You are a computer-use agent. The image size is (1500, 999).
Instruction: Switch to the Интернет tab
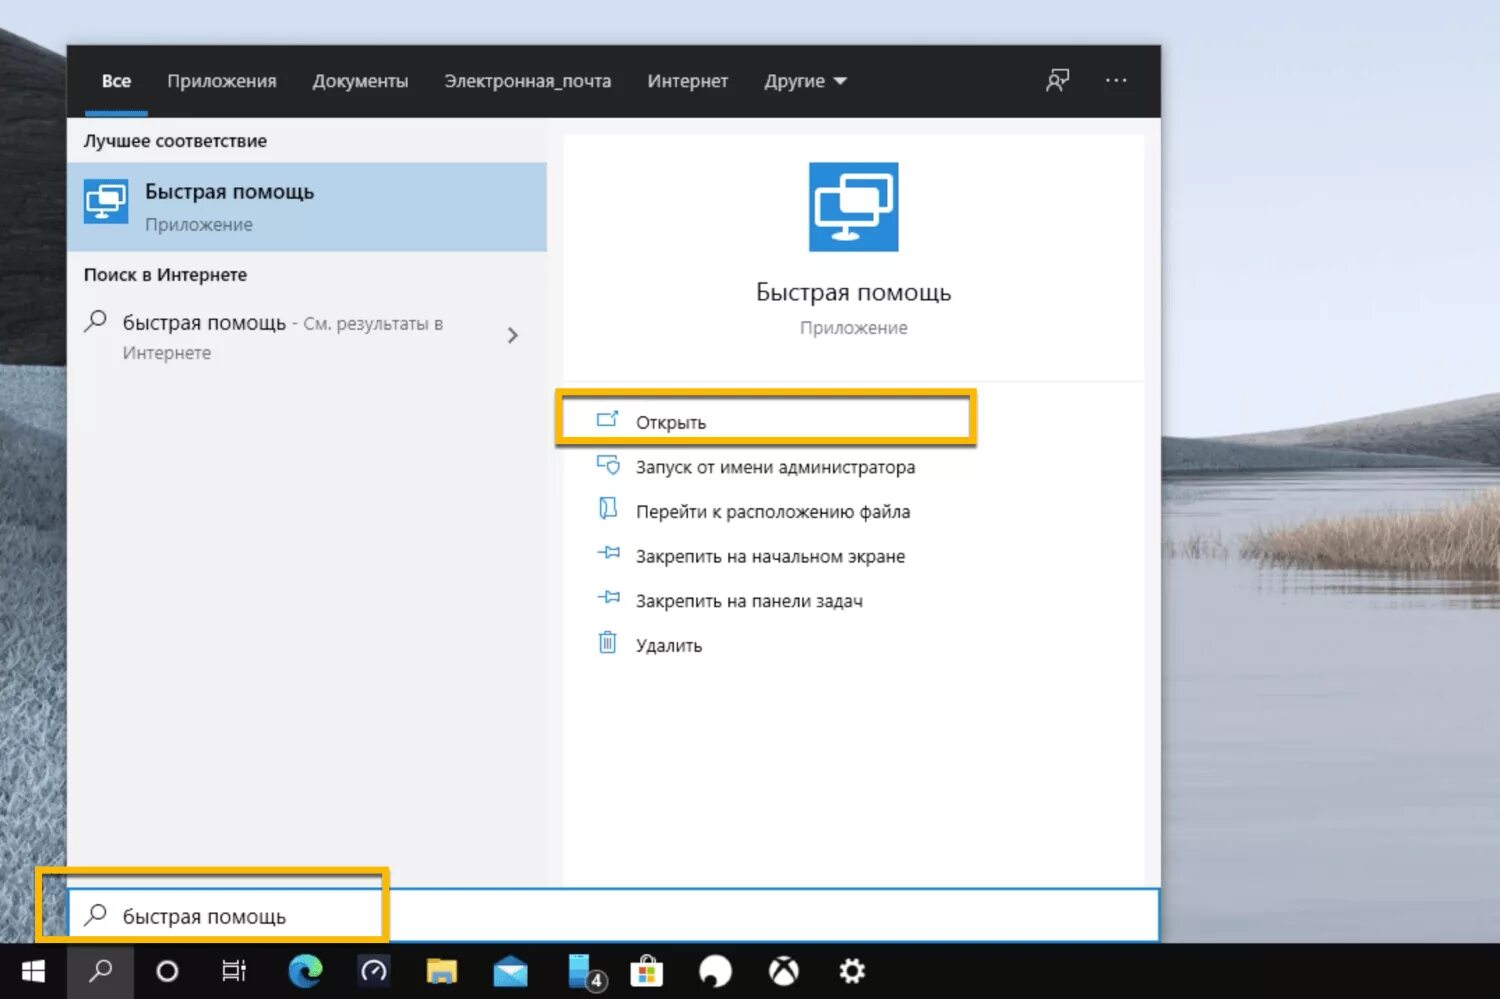click(687, 81)
